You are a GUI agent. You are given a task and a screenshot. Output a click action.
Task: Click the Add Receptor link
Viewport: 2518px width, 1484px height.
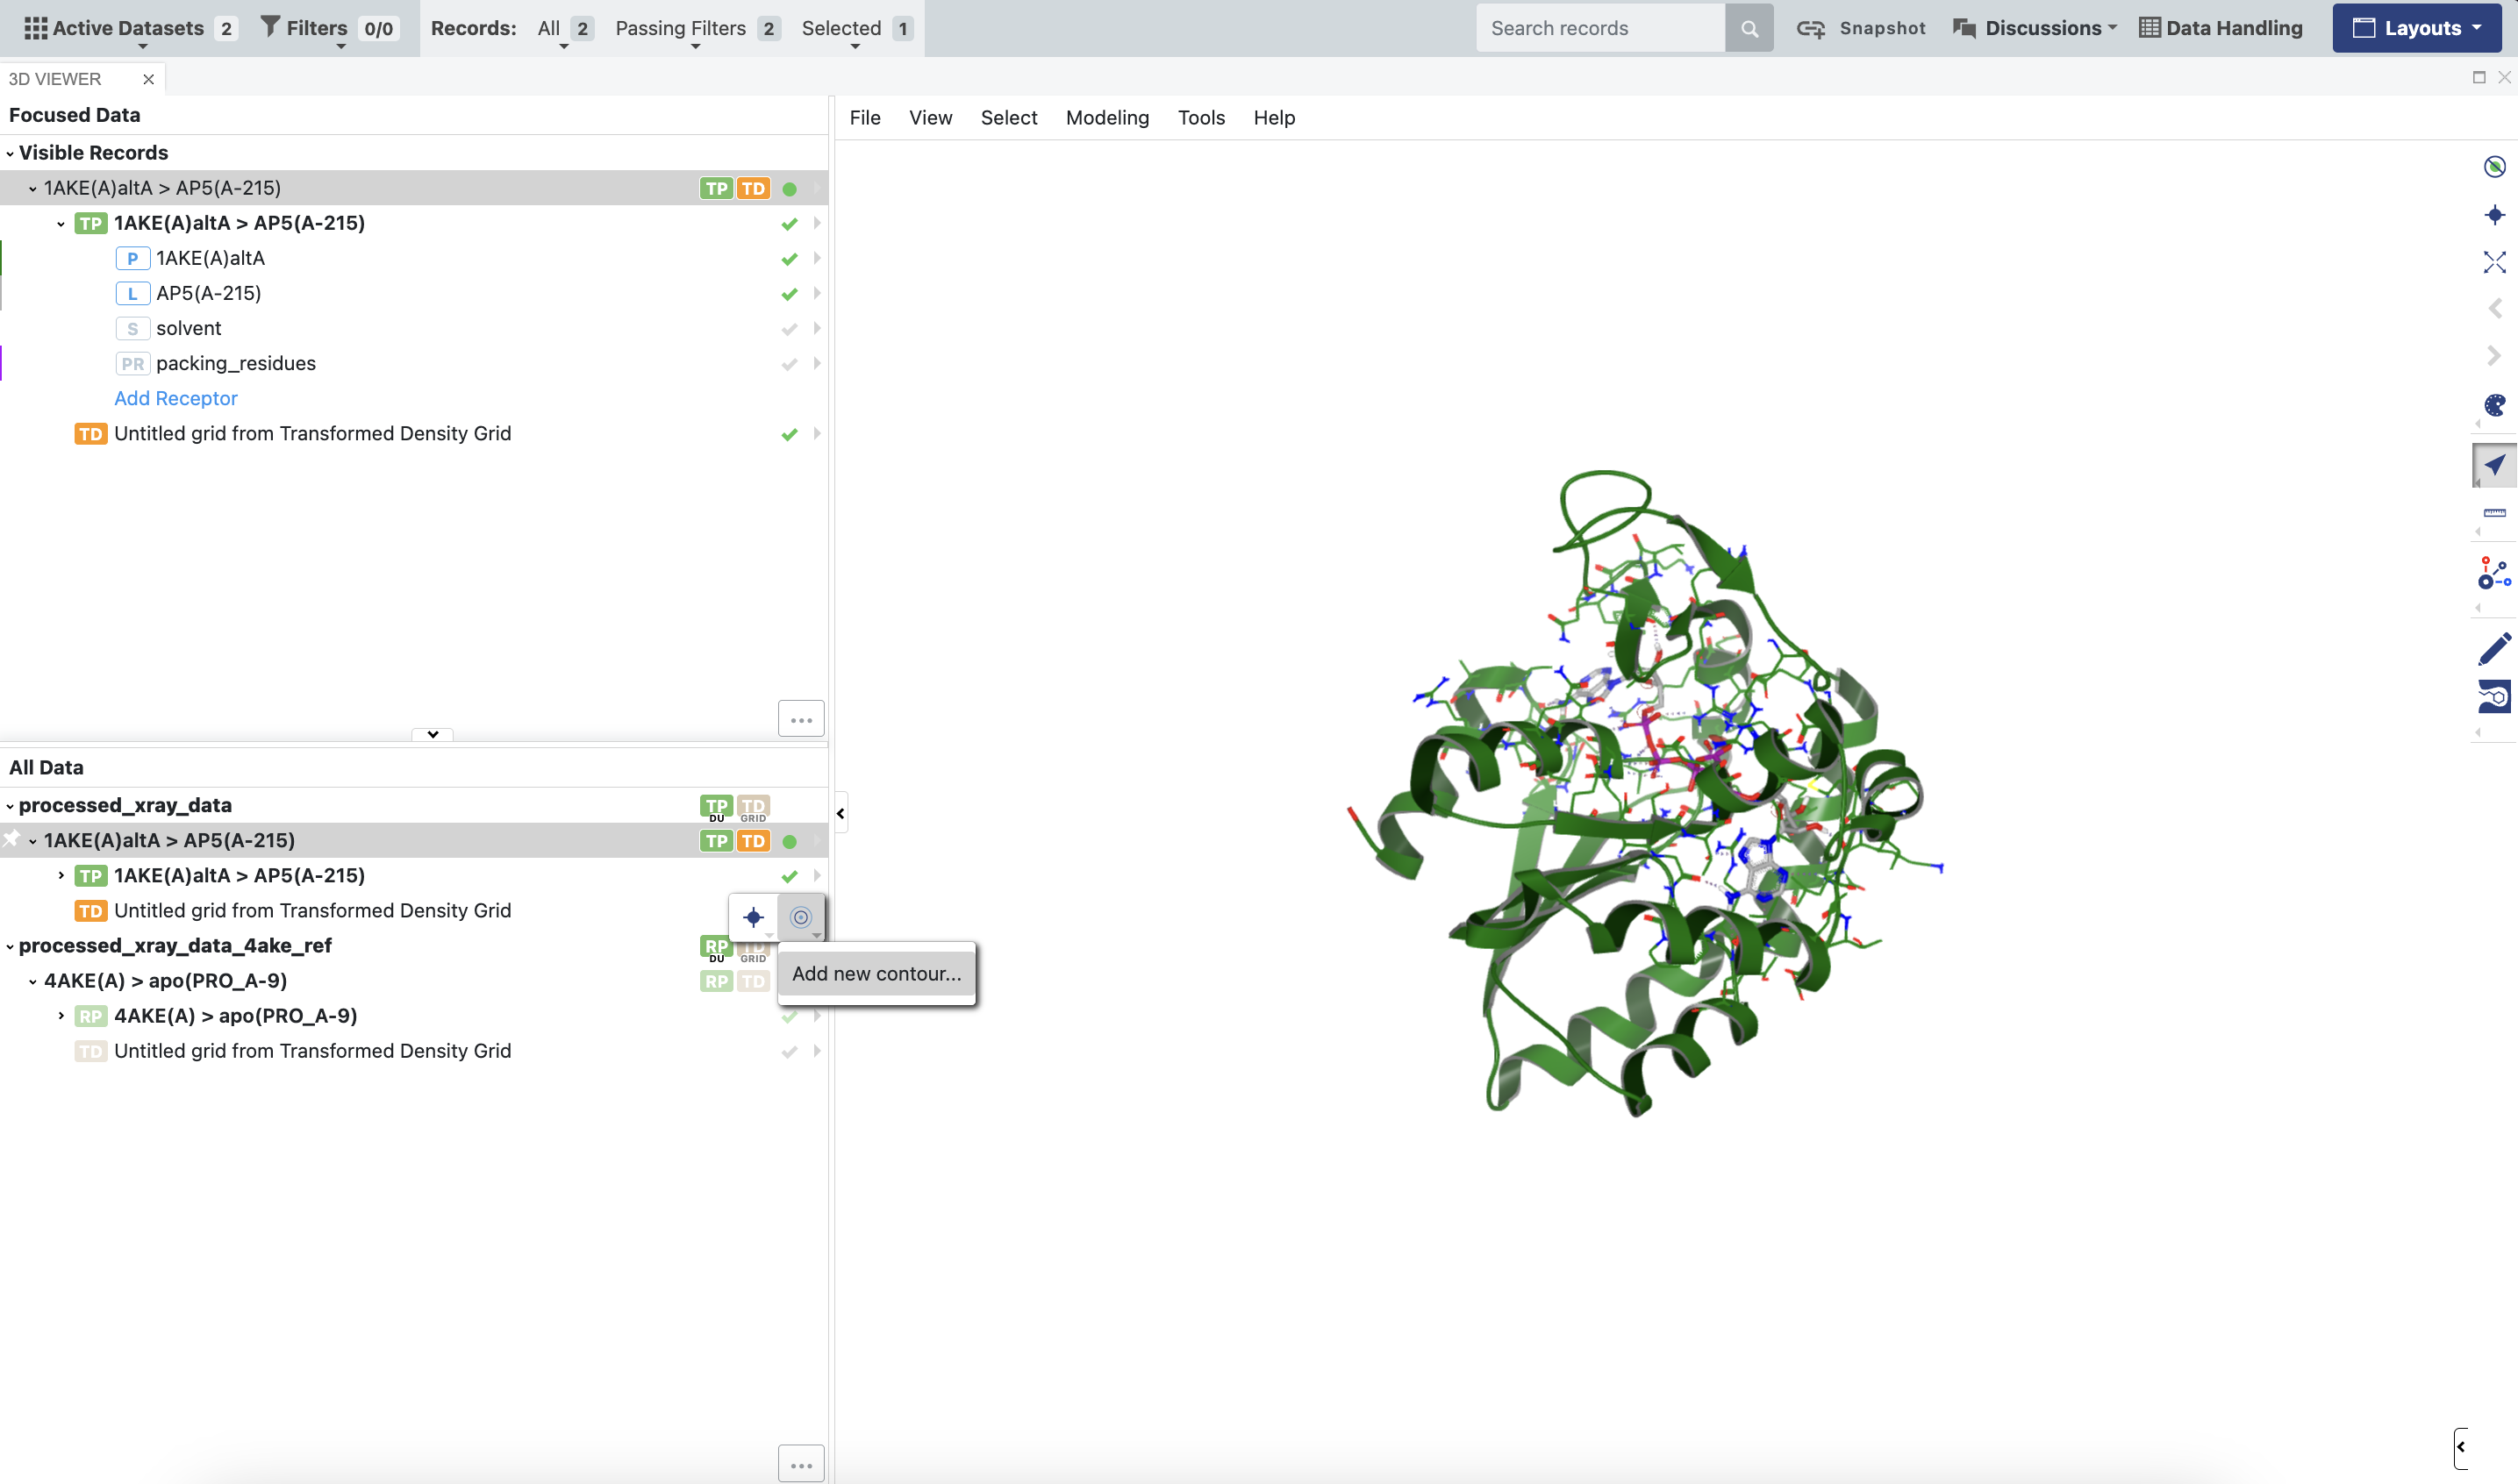pos(176,398)
